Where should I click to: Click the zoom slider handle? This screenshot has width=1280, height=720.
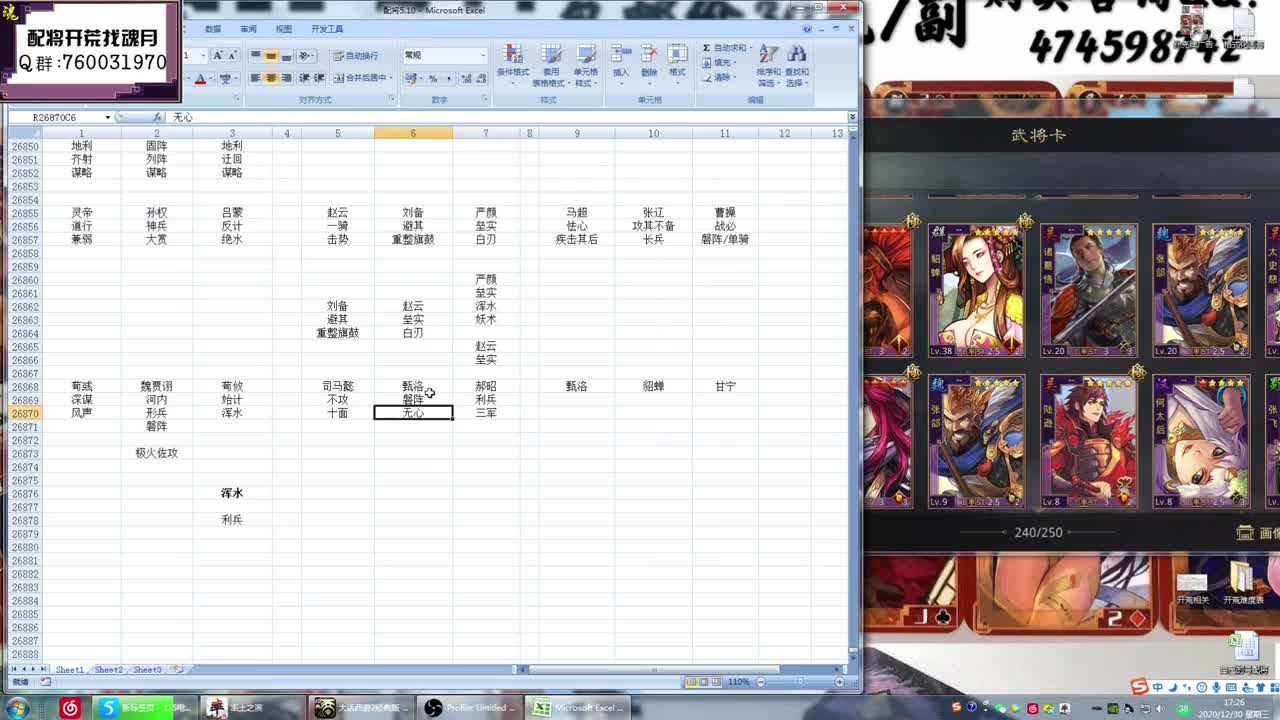[801, 682]
